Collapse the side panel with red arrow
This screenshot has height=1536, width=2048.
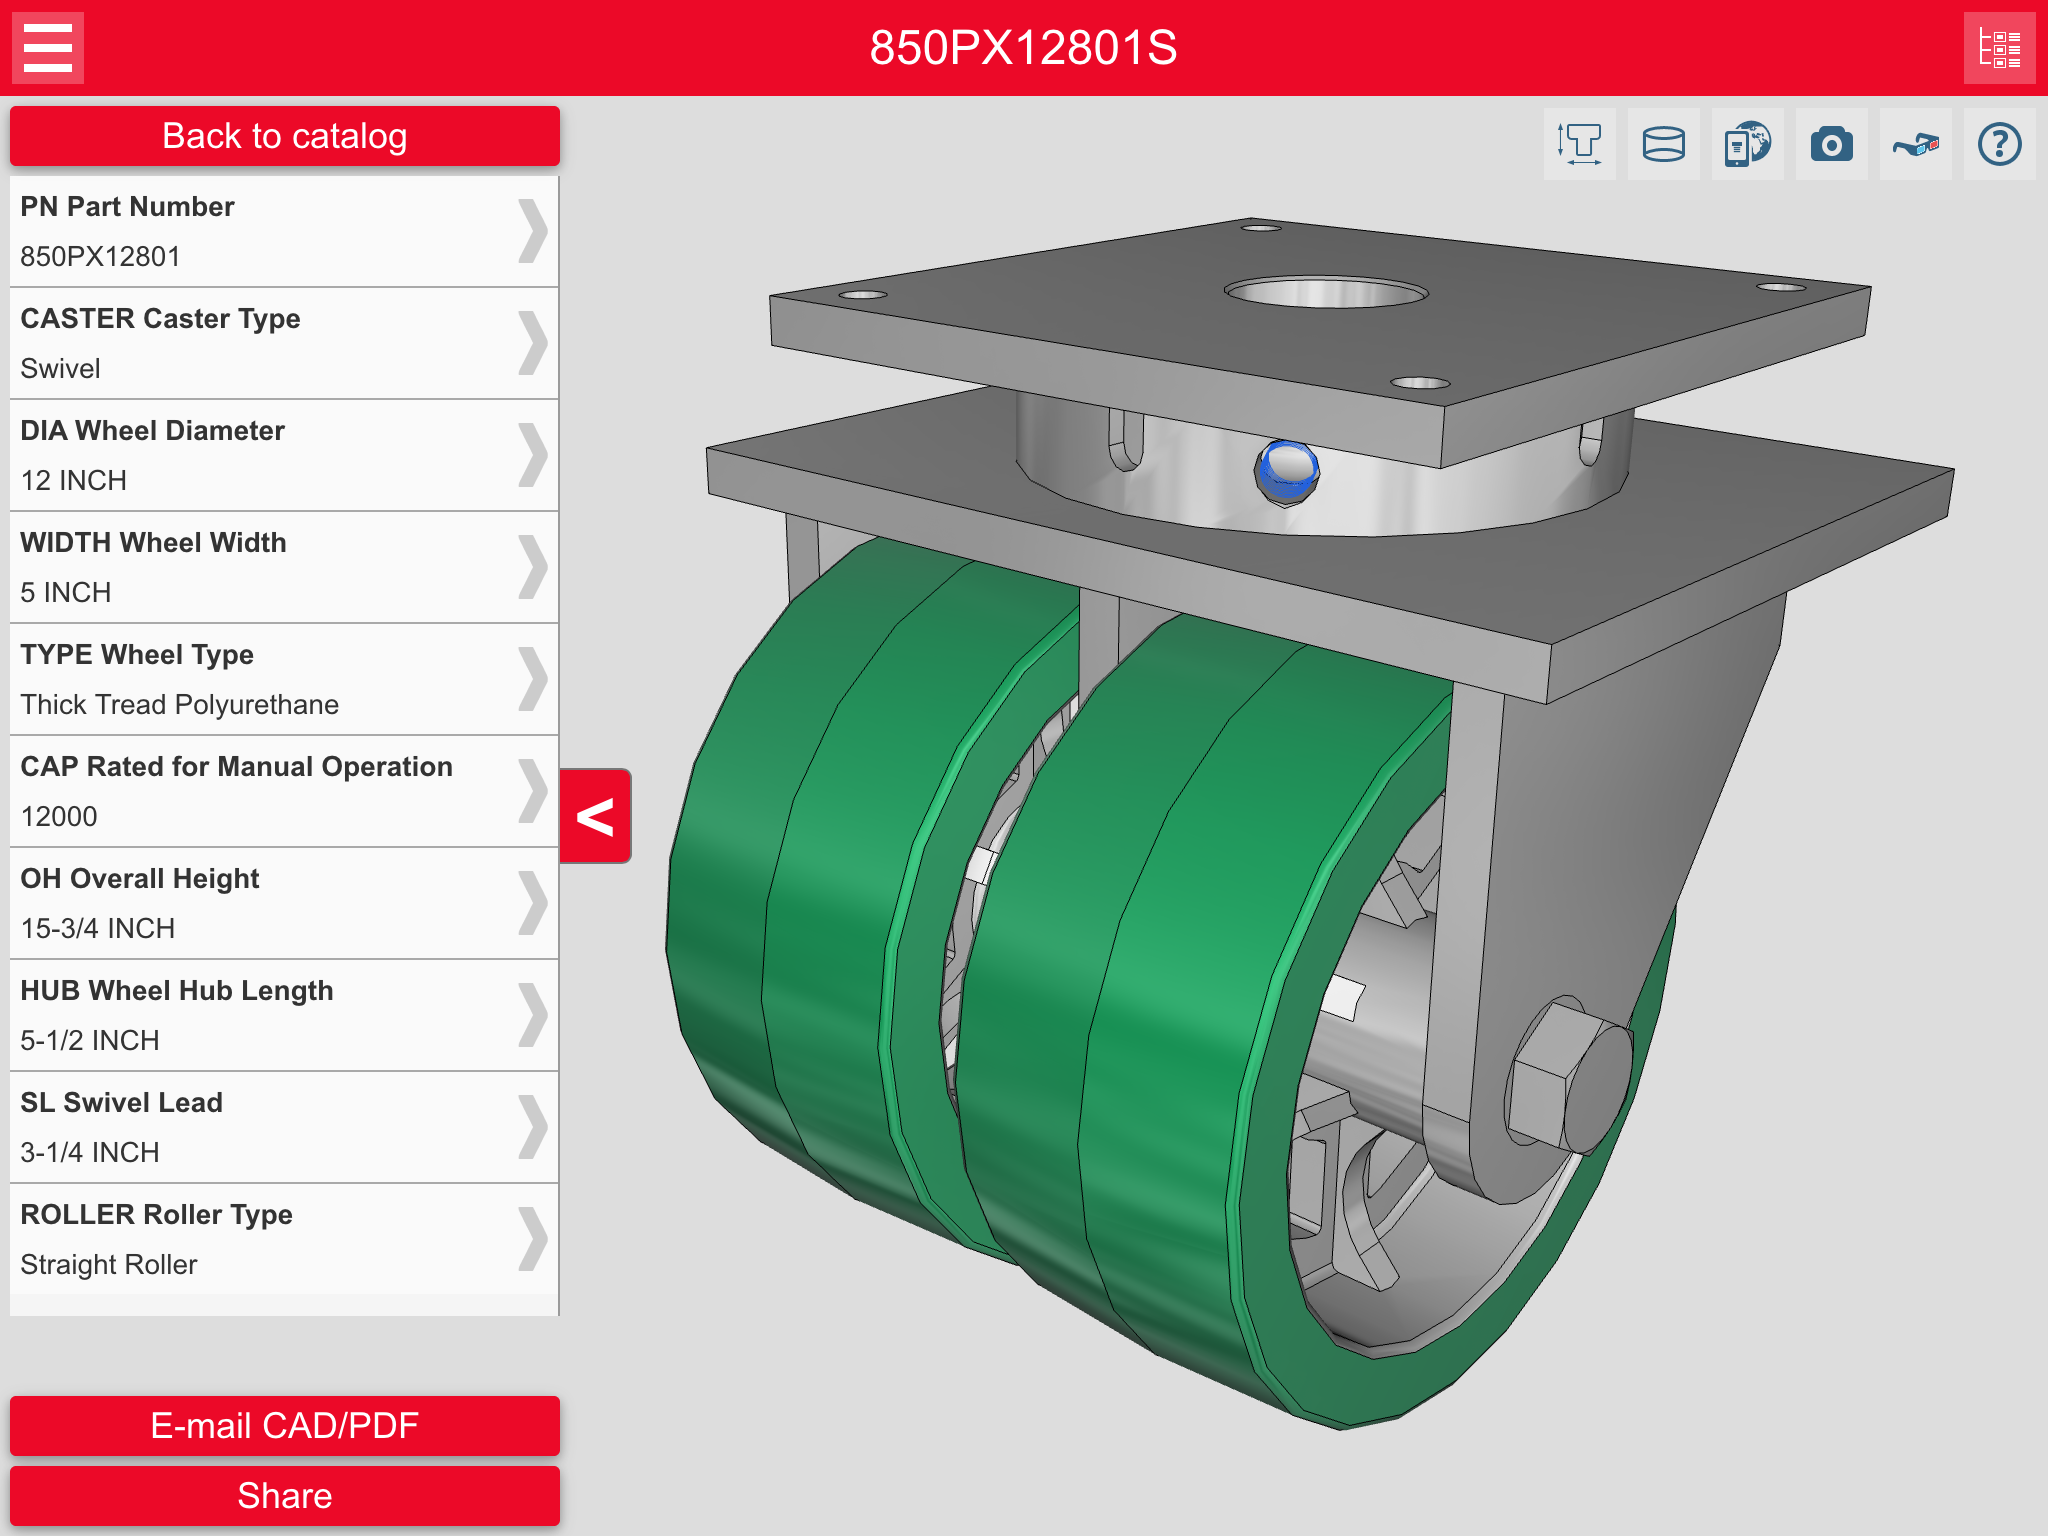[x=595, y=816]
